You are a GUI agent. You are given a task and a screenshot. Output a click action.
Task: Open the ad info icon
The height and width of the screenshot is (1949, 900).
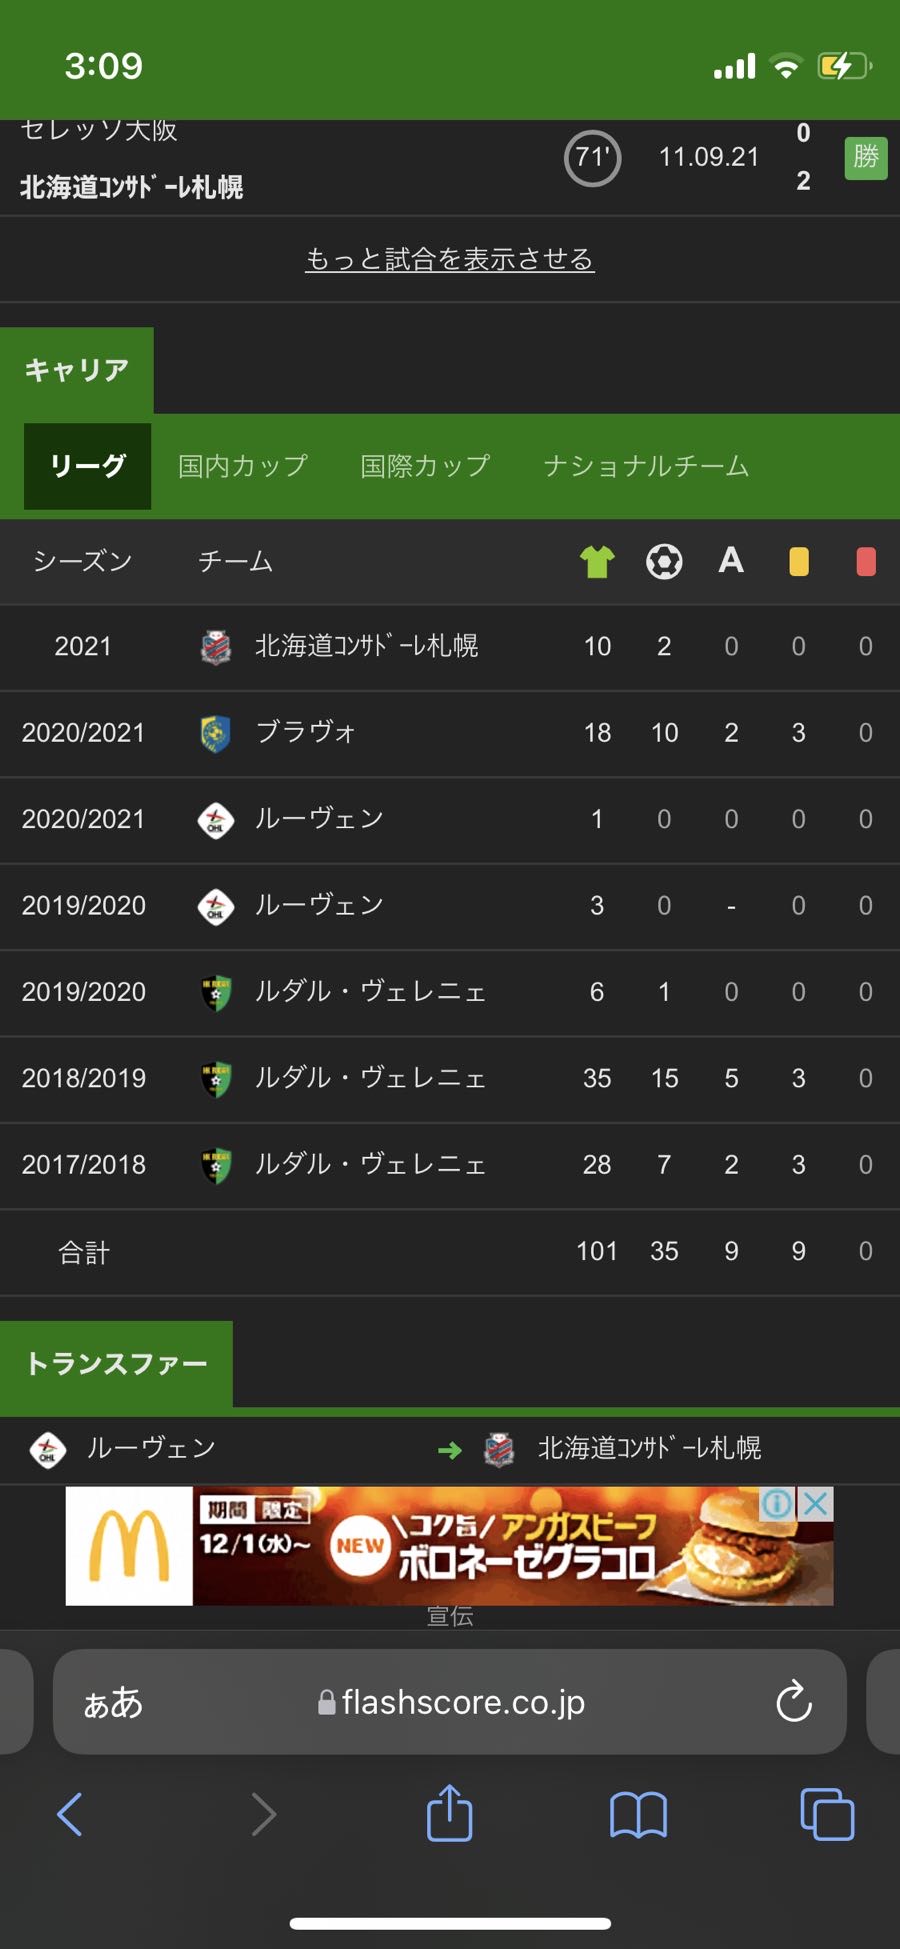click(778, 1503)
